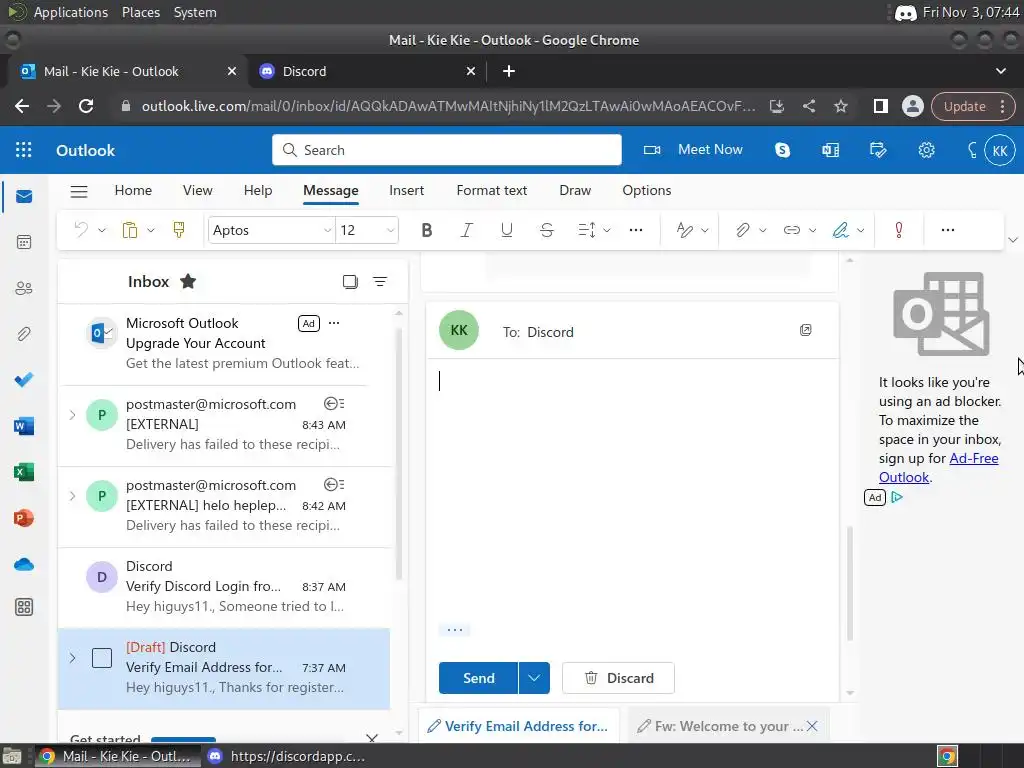Screen dimensions: 1024x768
Task: Tick the checkbox on Draft Discord email
Action: point(102,658)
